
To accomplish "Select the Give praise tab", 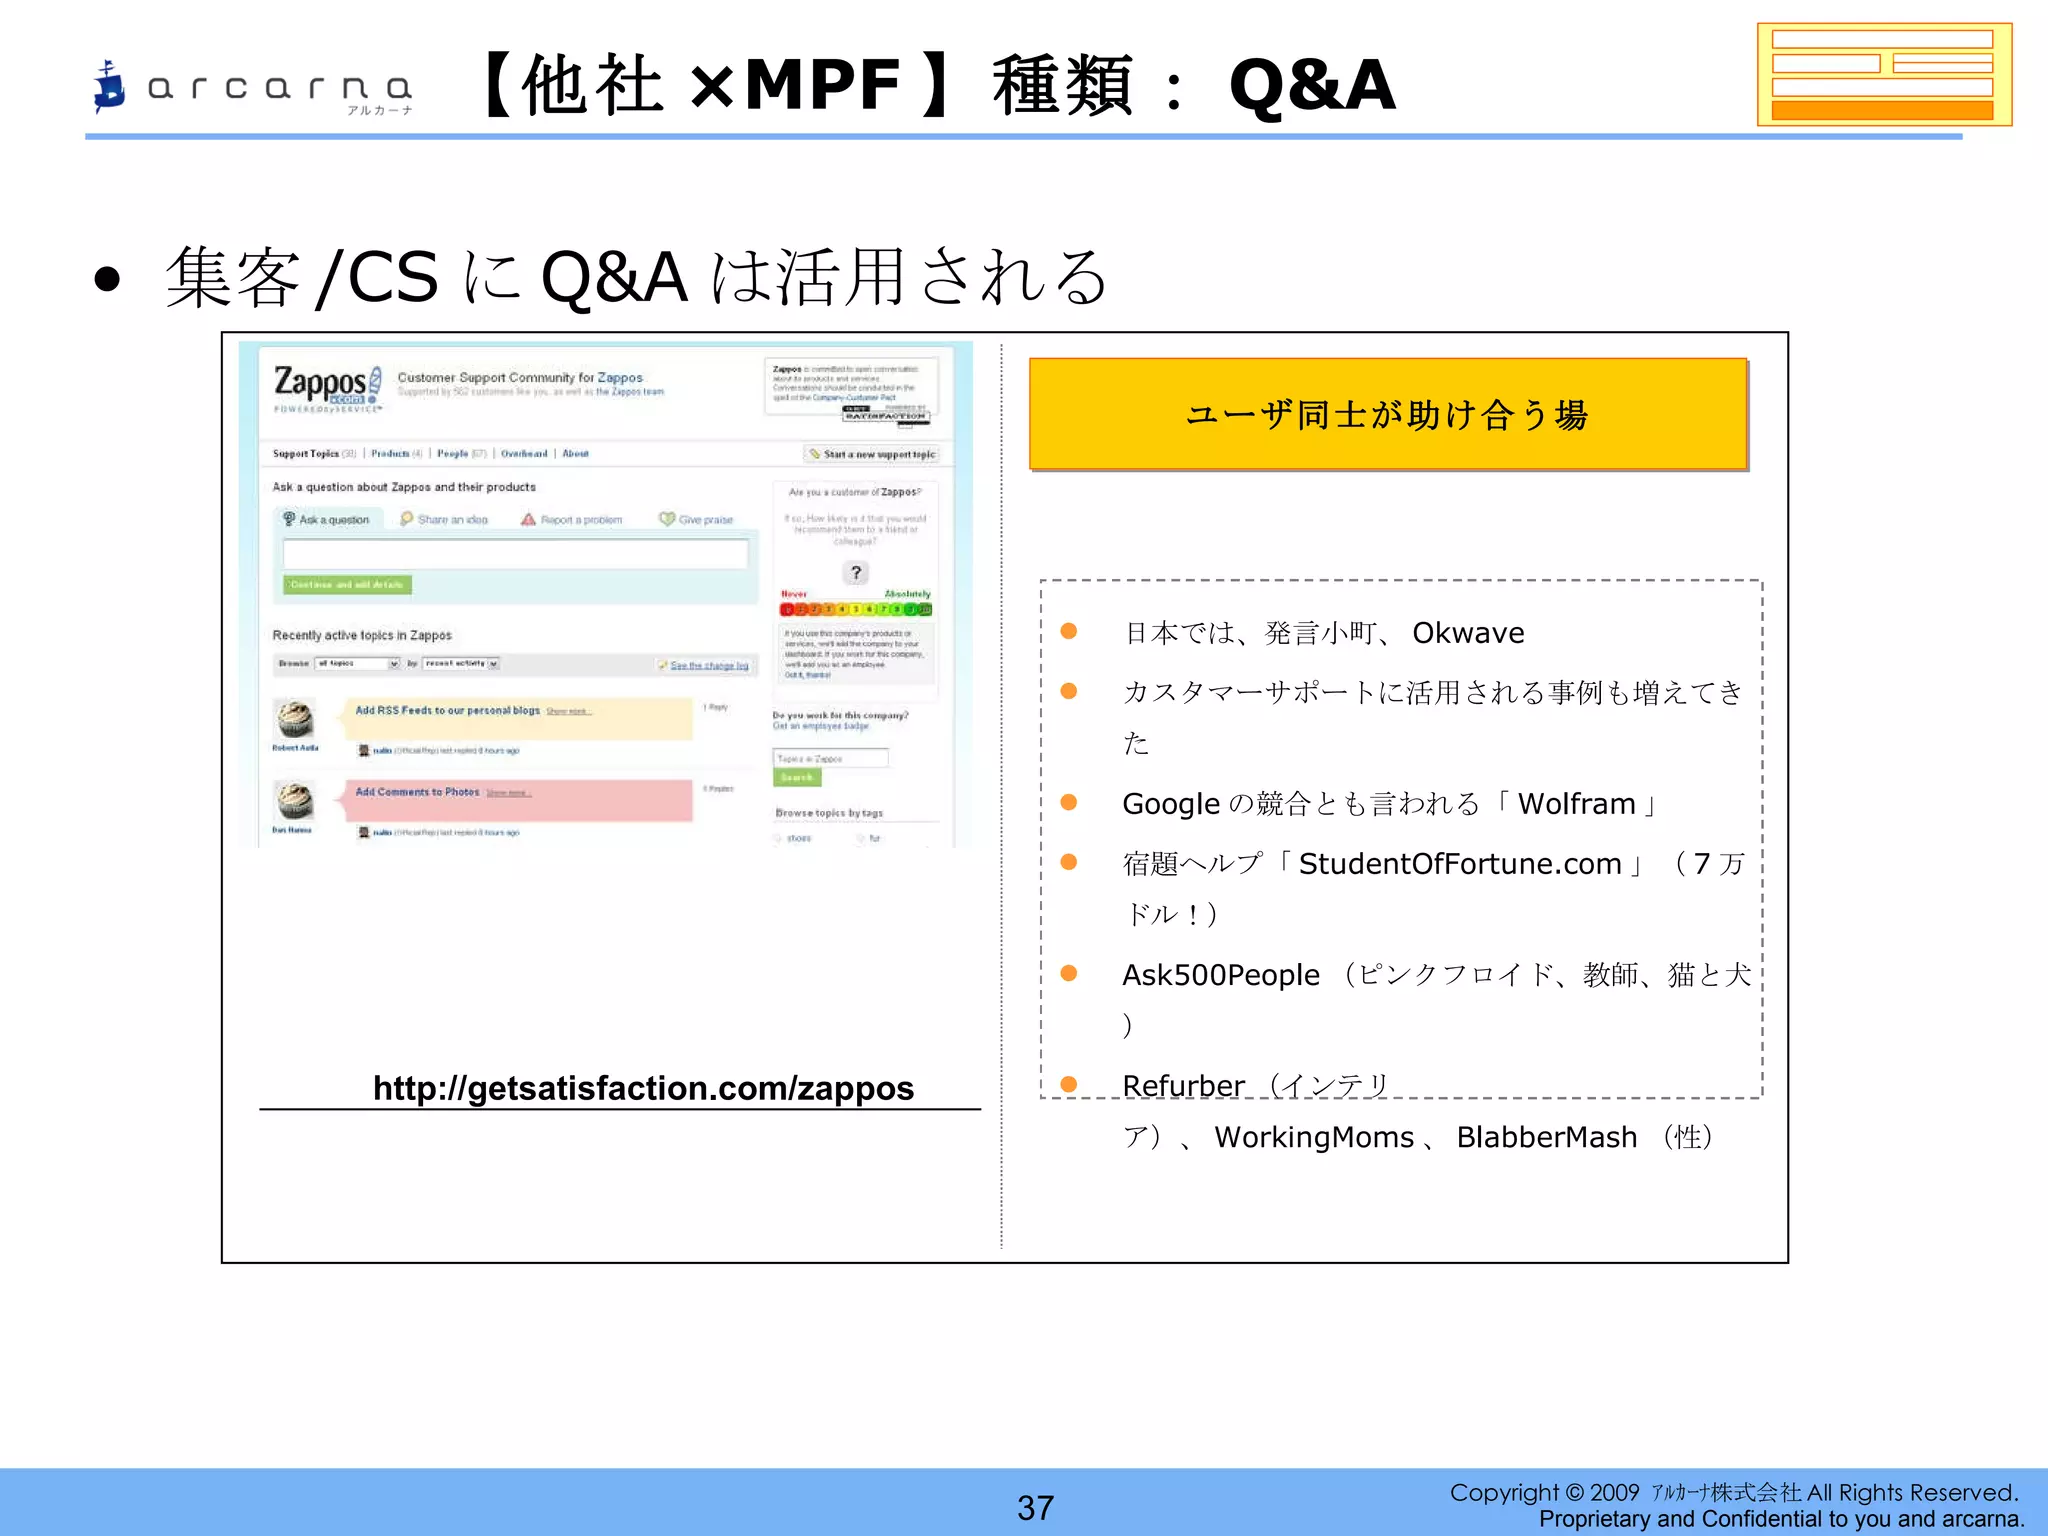I will [x=696, y=519].
